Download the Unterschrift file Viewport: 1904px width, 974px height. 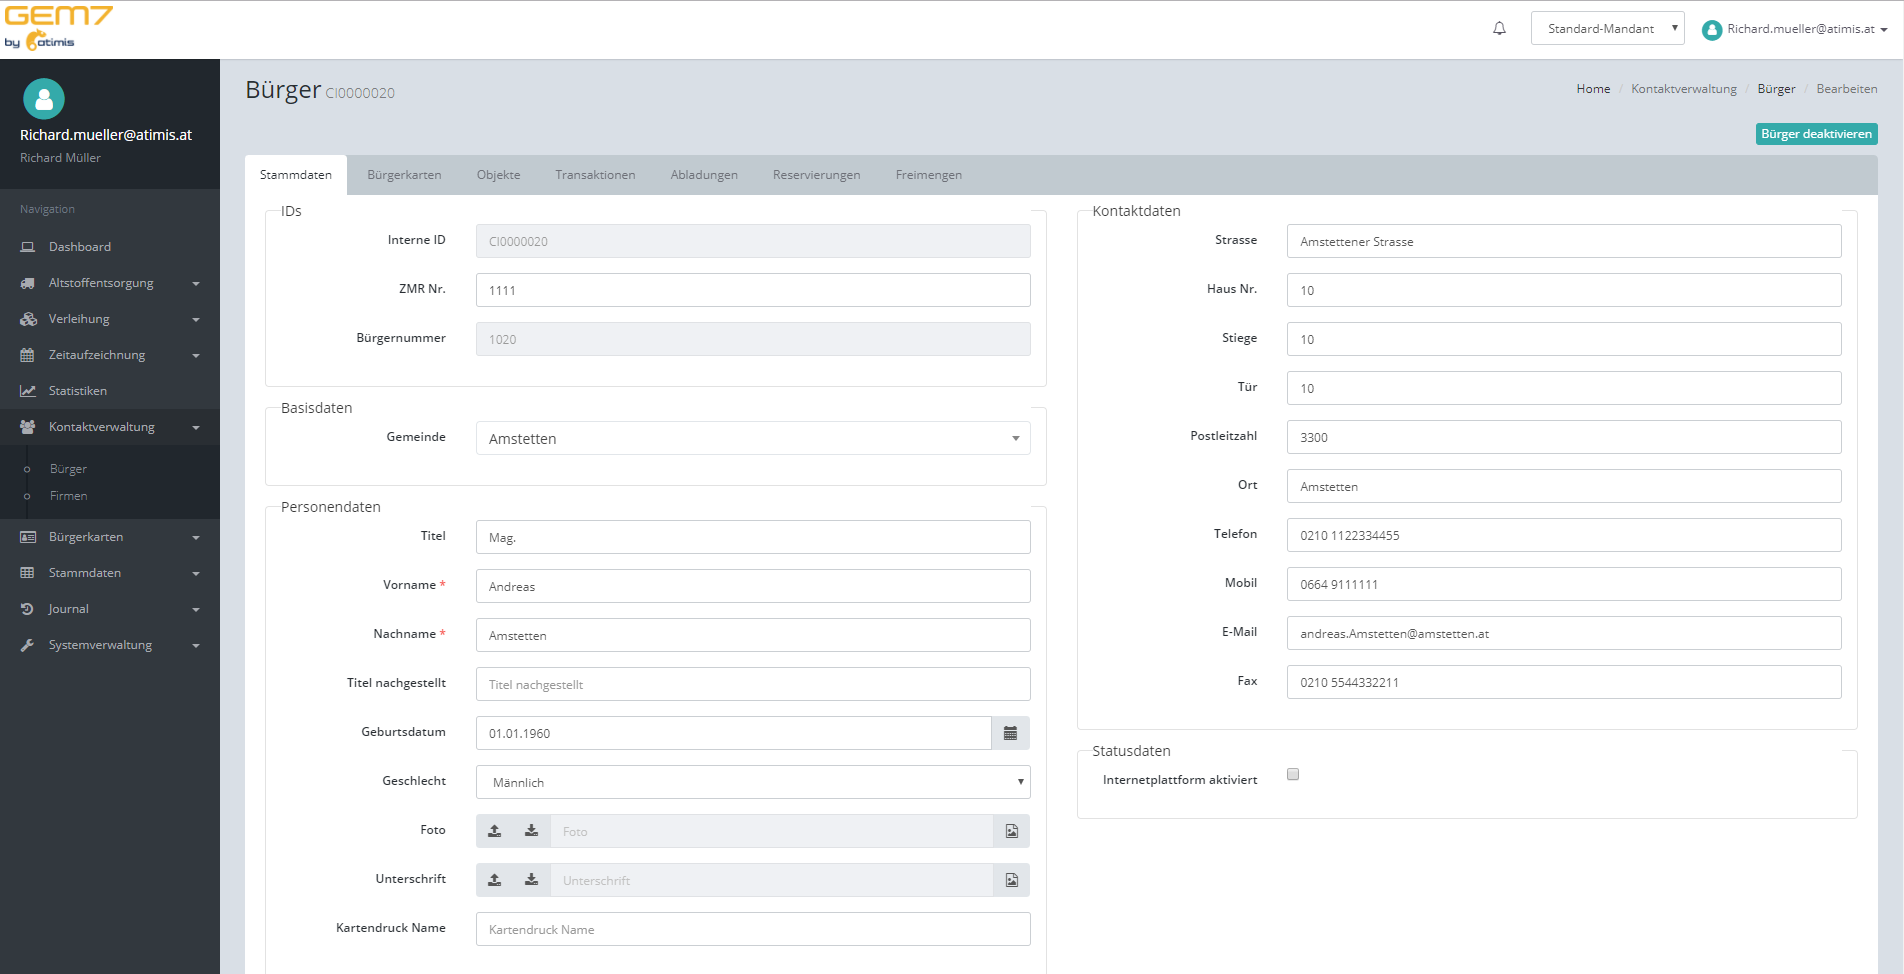pyautogui.click(x=532, y=880)
